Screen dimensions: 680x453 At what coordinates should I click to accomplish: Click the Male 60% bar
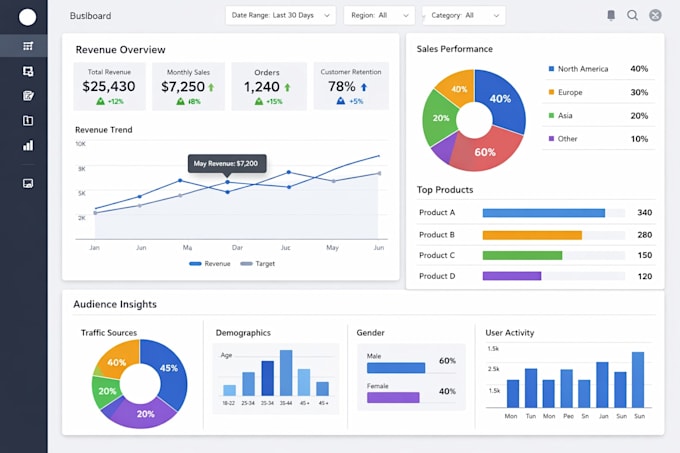coord(396,368)
